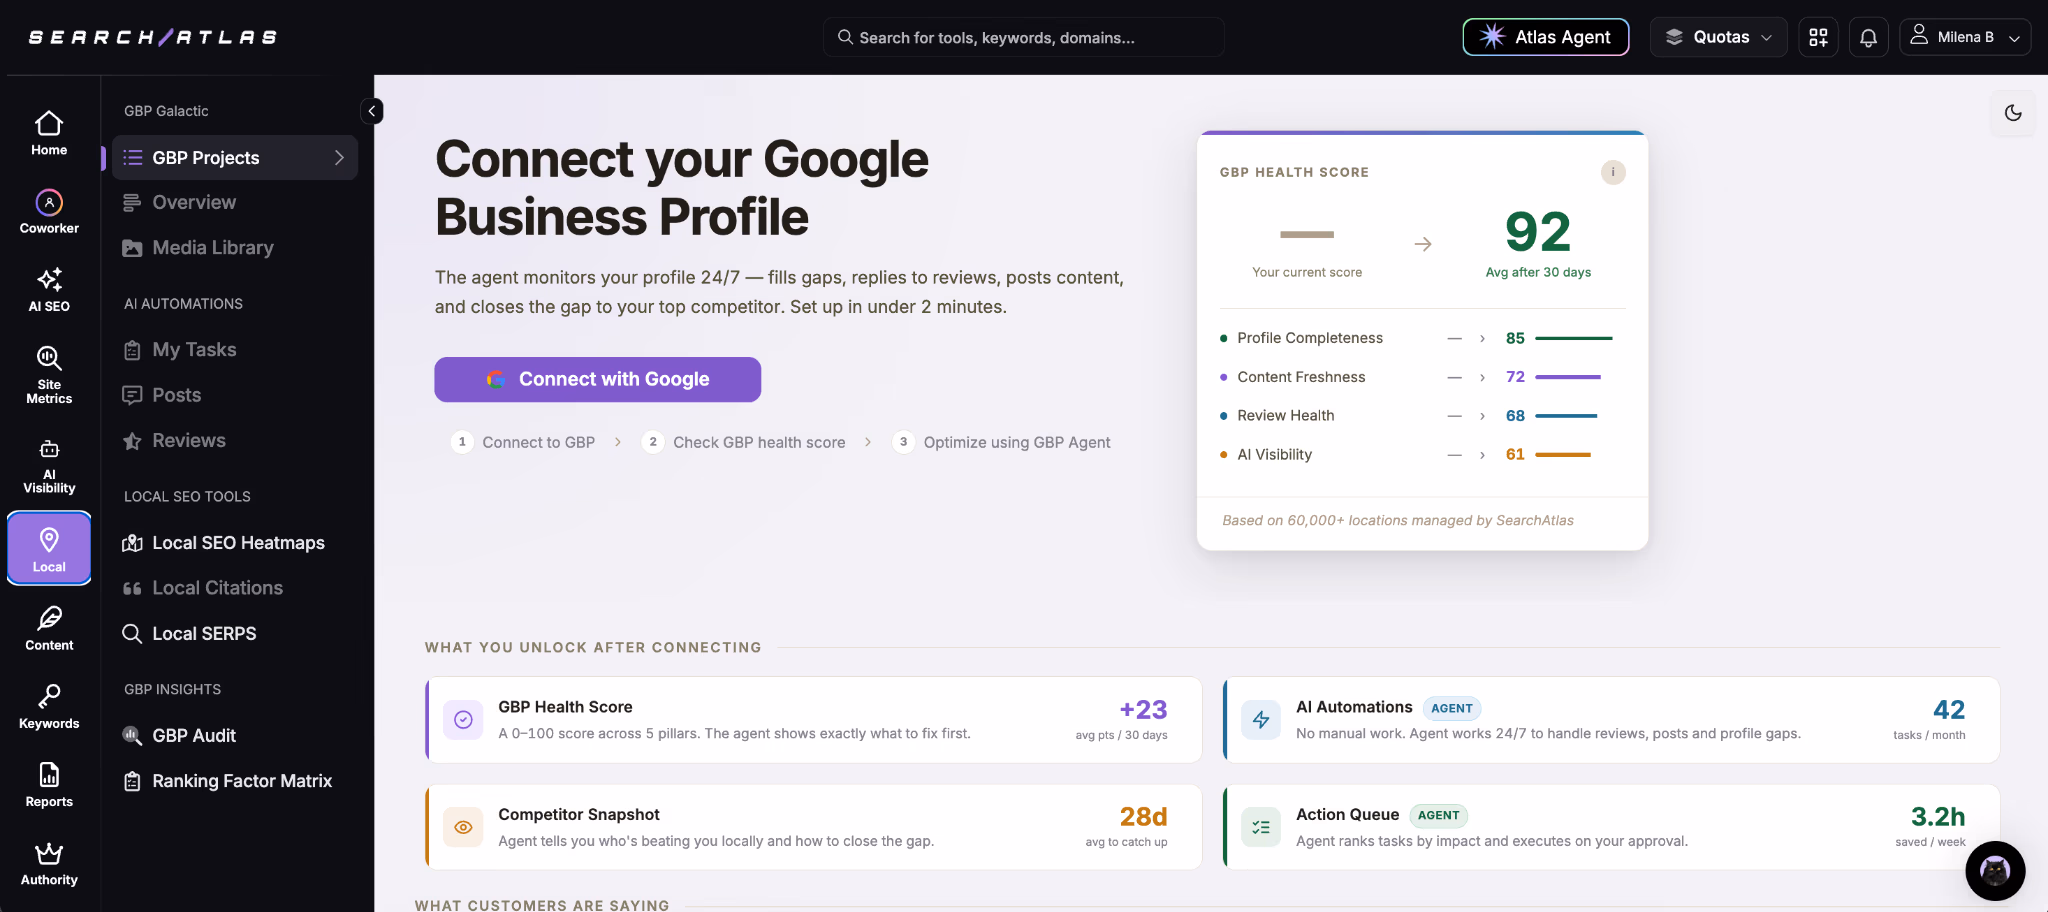Focus the tools and keywords search field
Viewport: 2048px width, 912px height.
pos(1024,37)
